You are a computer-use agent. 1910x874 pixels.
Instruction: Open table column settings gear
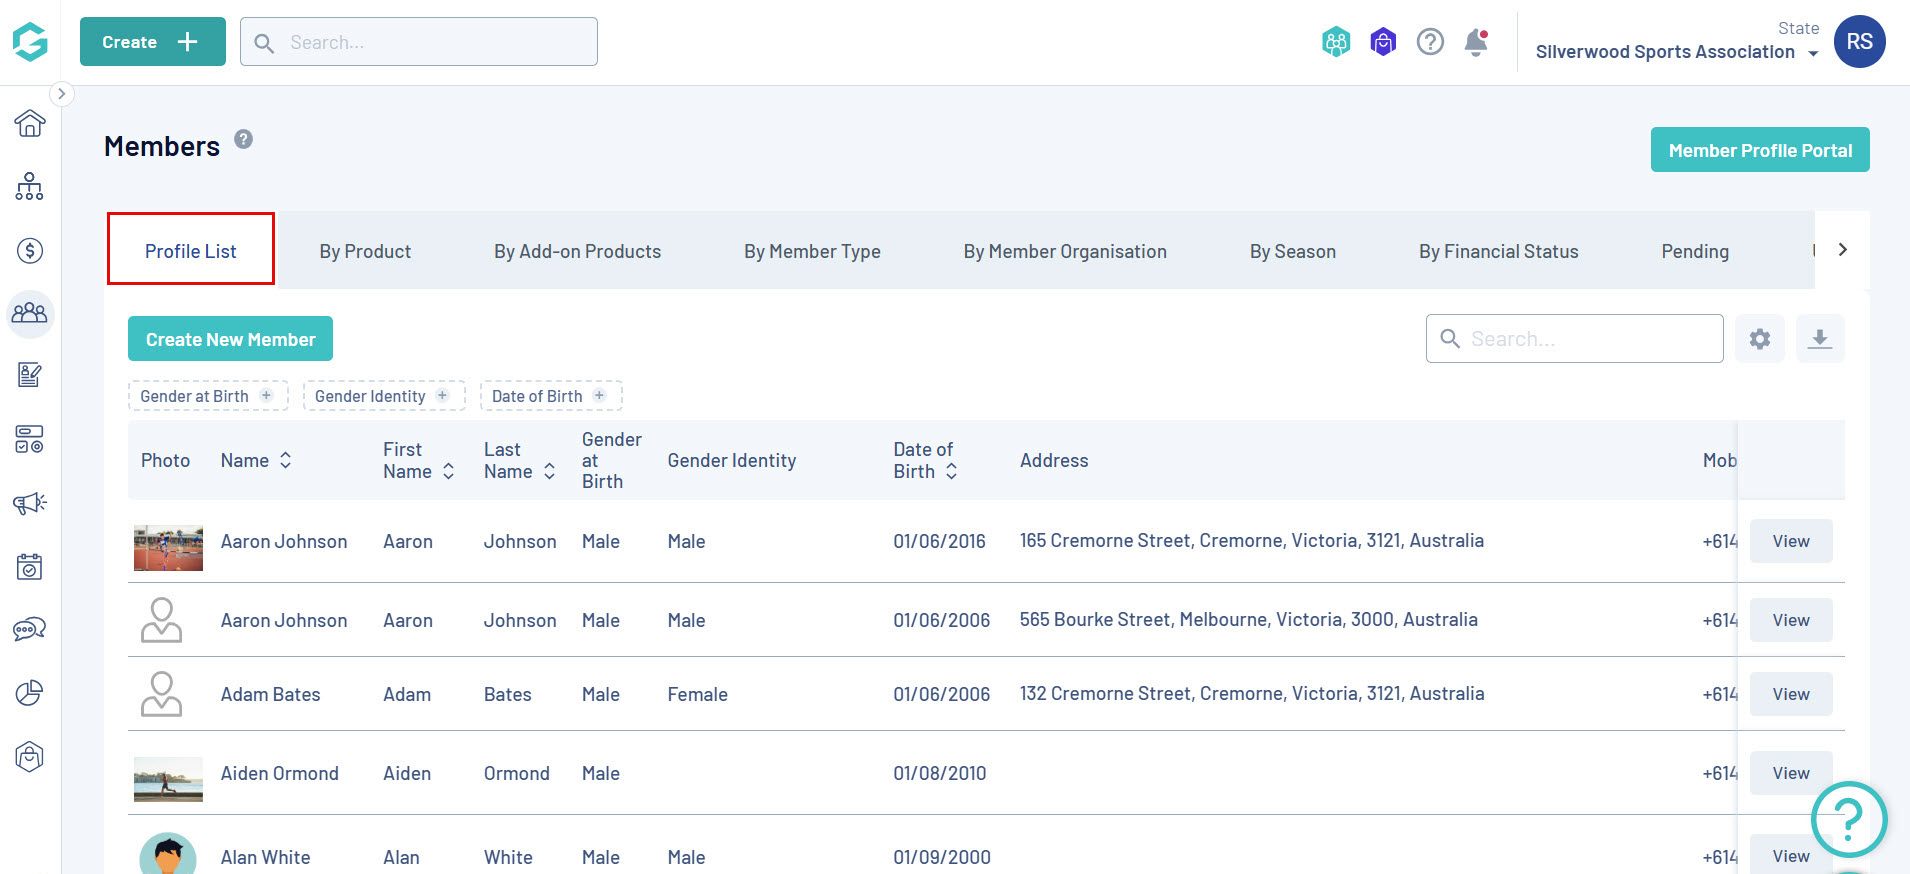tap(1760, 339)
